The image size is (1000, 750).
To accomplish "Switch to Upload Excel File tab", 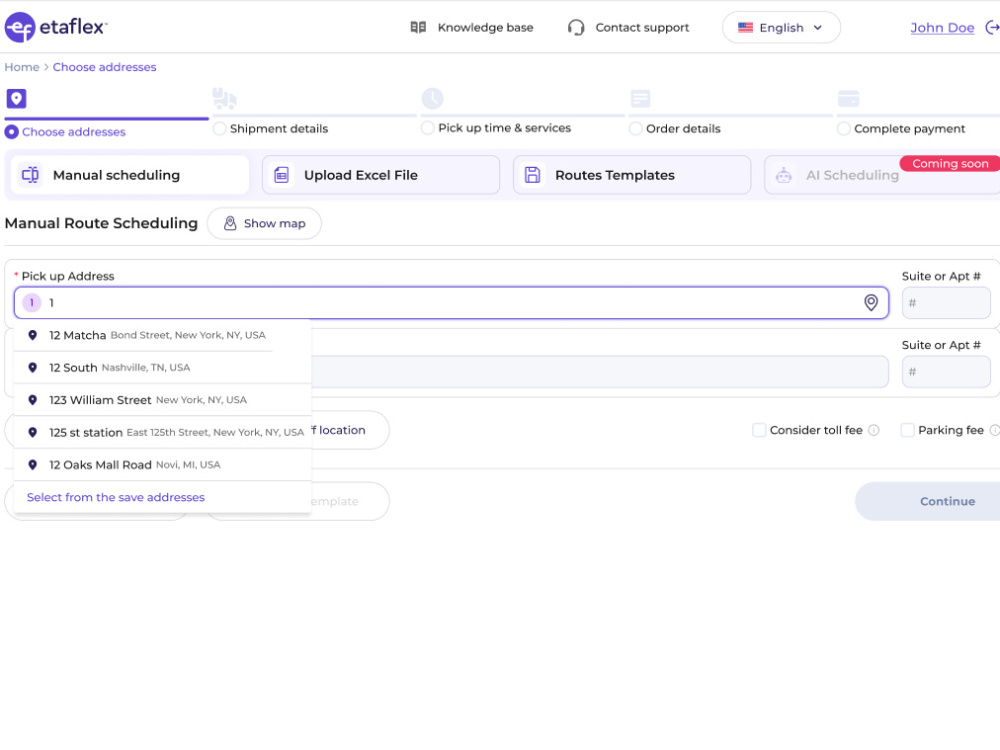I will [381, 175].
